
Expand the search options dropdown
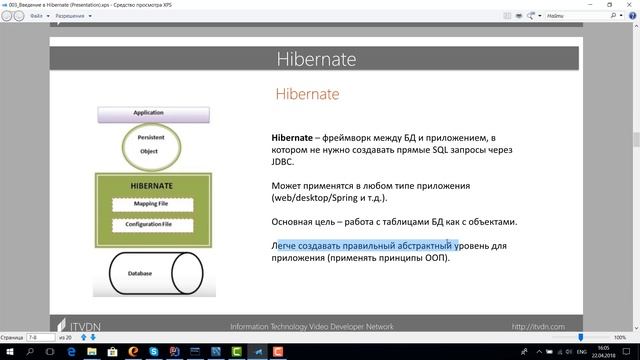pyautogui.click(x=621, y=16)
